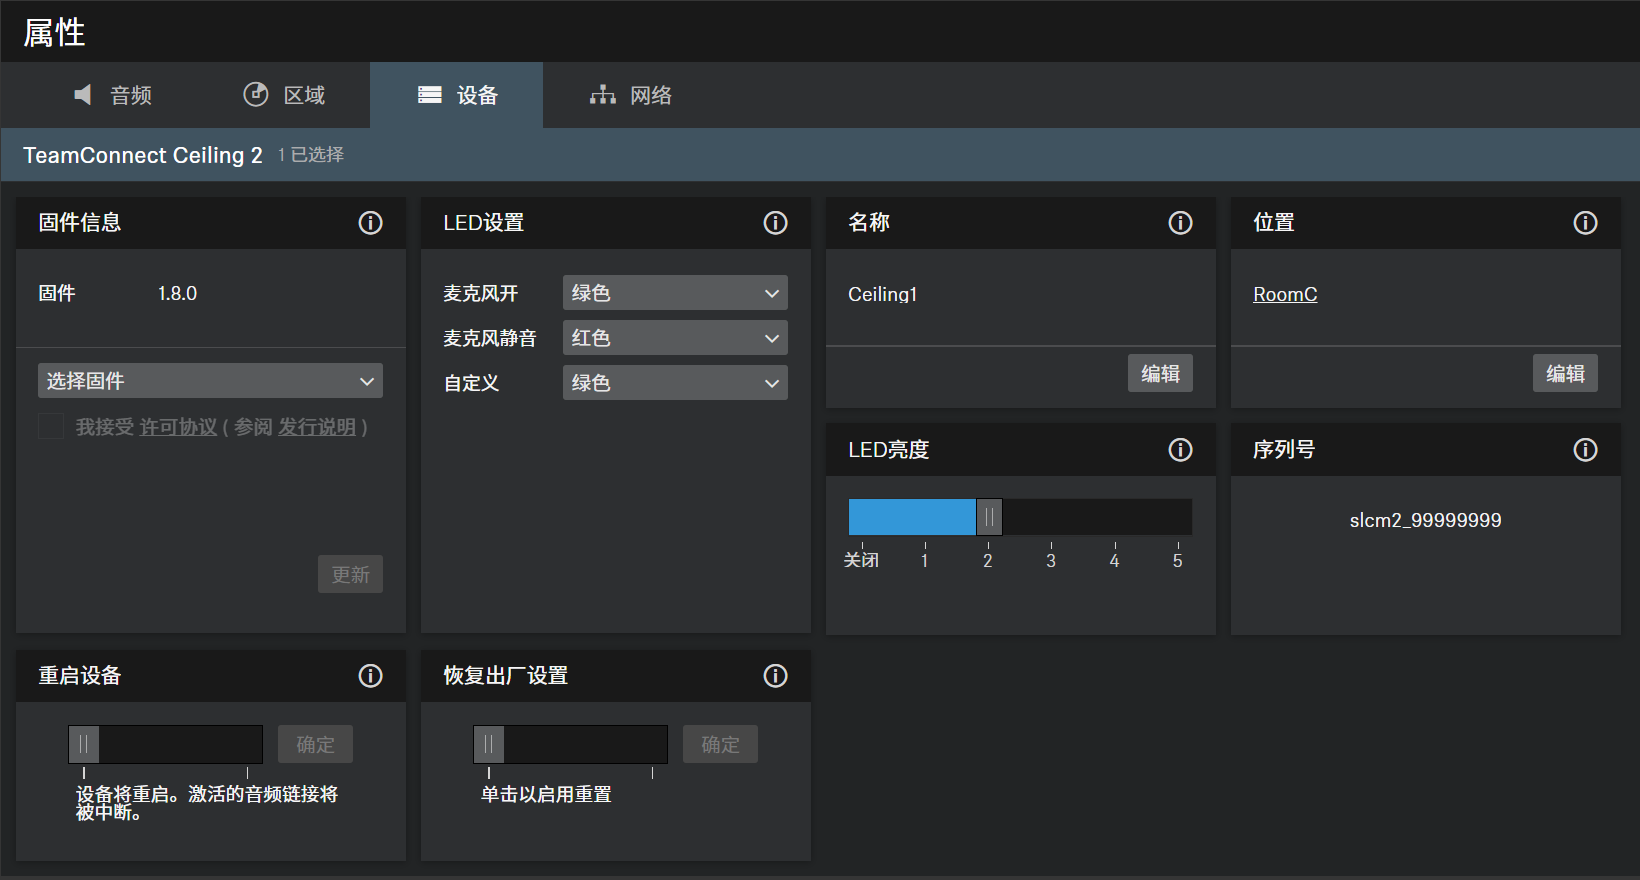The image size is (1640, 880).
Task: Click info icon beside 重启设备
Action: tap(370, 676)
